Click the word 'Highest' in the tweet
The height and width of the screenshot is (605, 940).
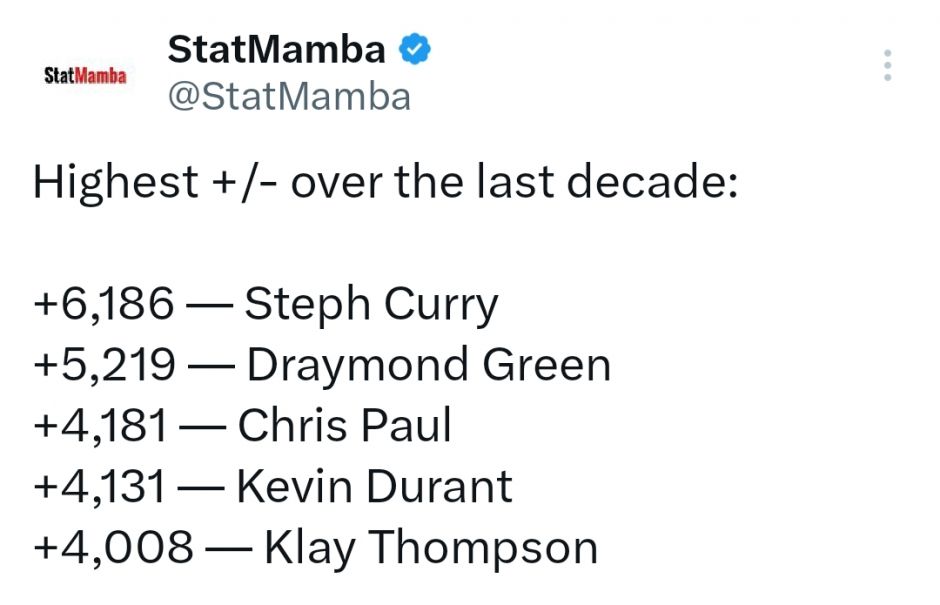(x=116, y=183)
